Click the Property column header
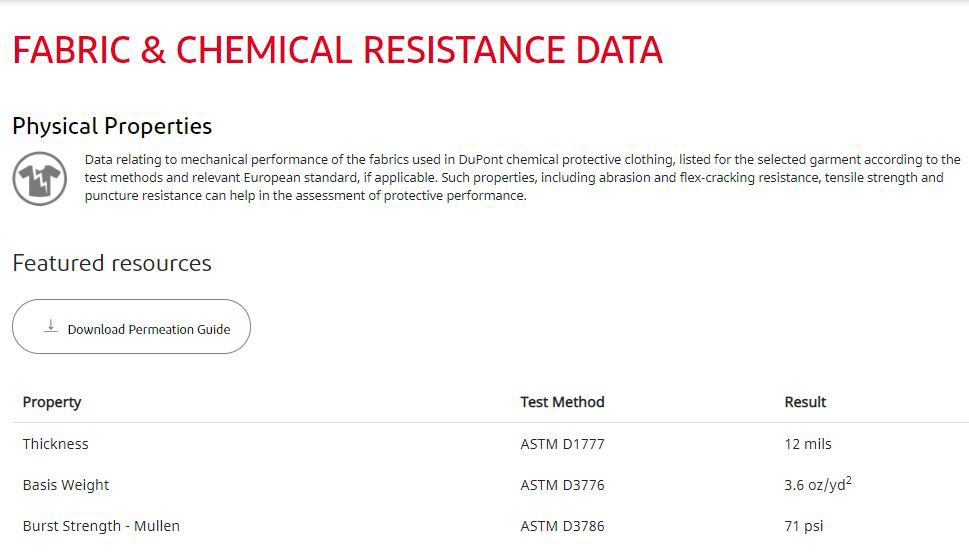This screenshot has height=554, width=969. click(52, 402)
